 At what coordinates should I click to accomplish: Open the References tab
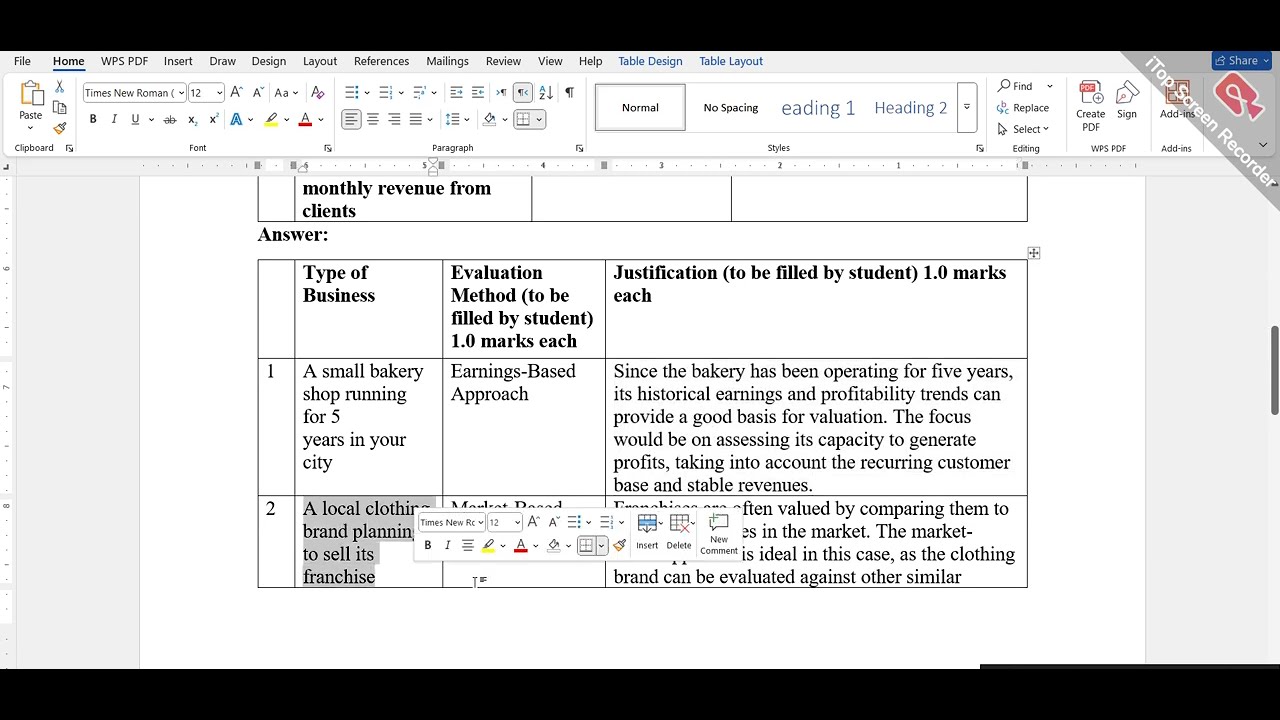point(381,61)
